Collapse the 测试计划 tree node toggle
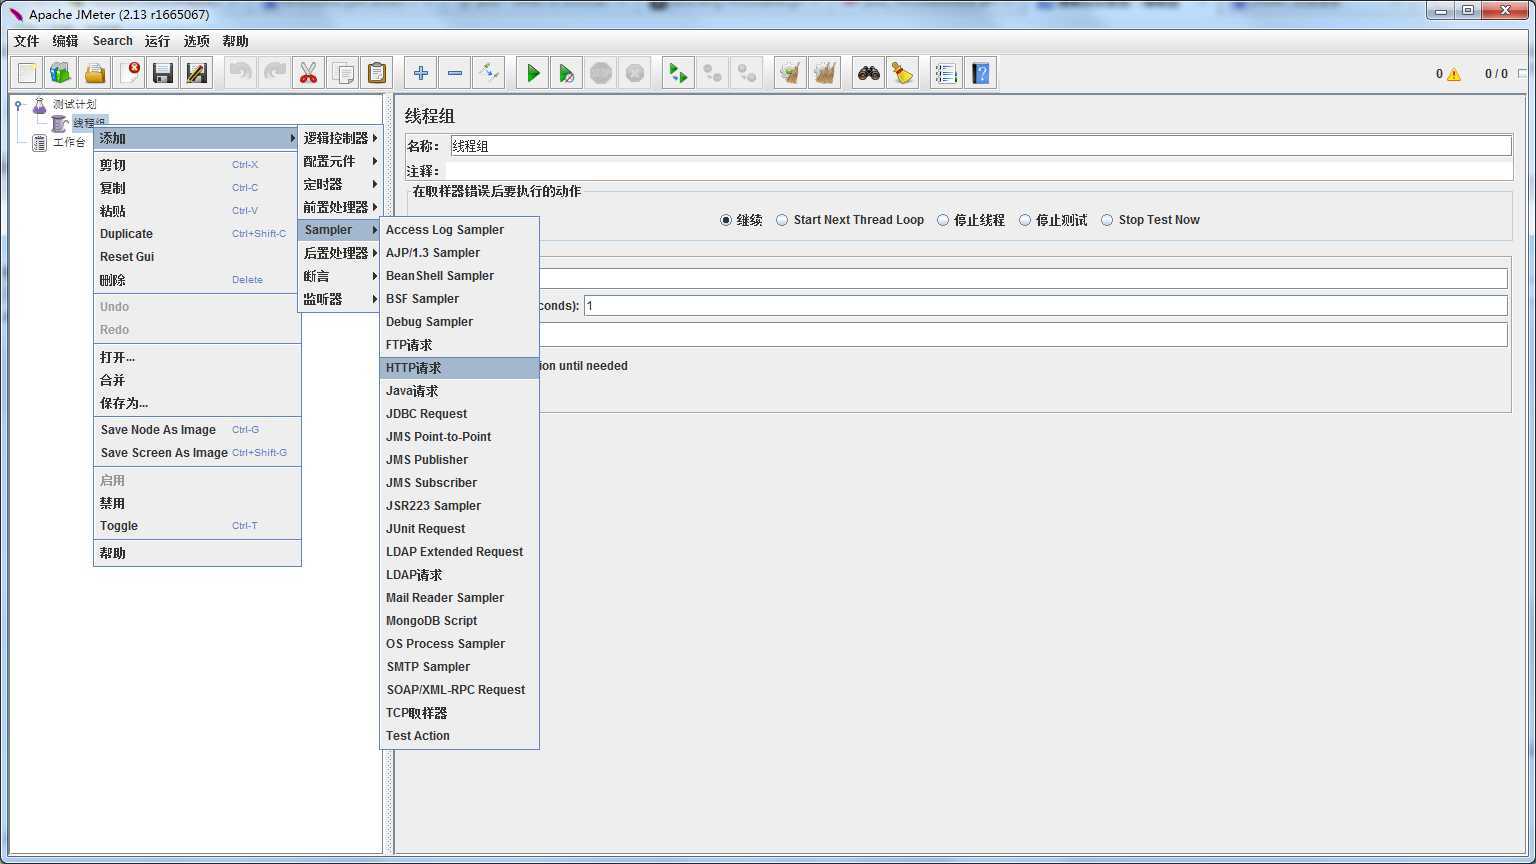 18,104
